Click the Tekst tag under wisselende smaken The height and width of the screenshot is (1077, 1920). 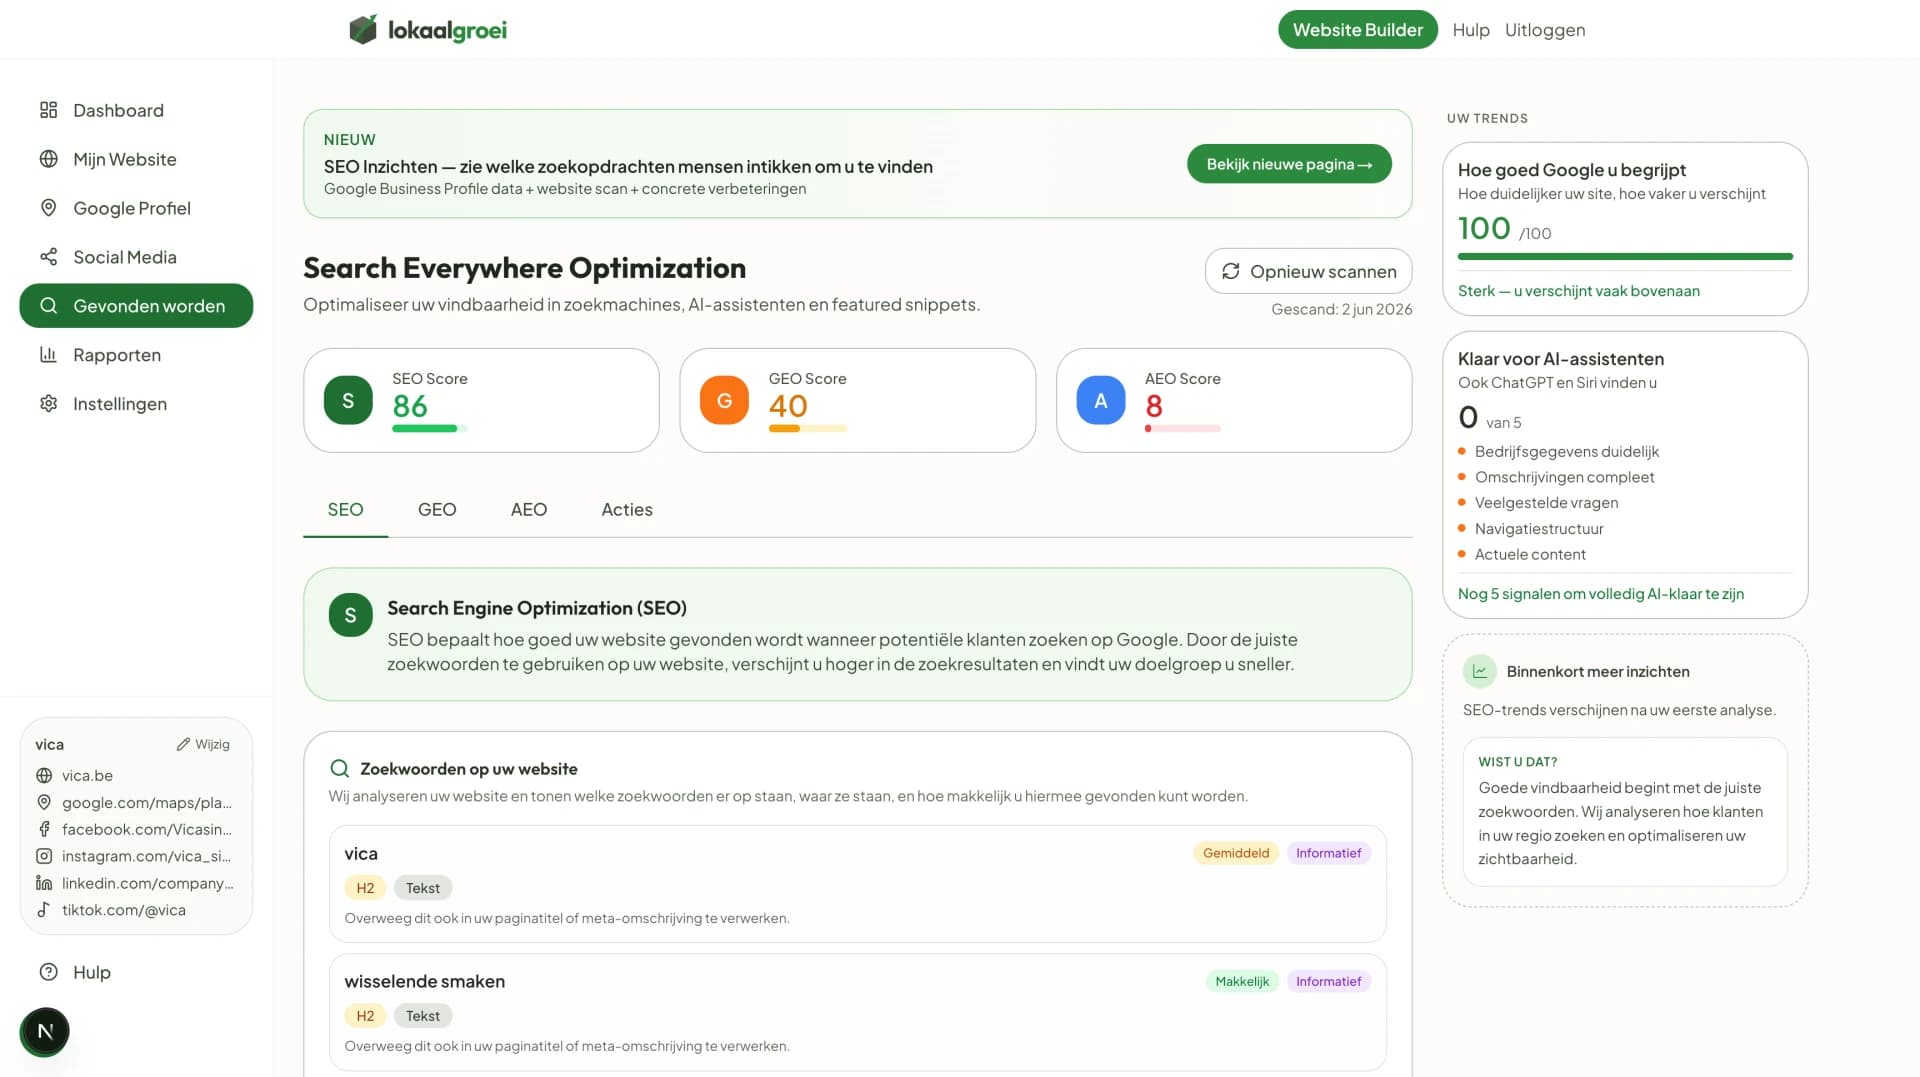[x=423, y=1016]
